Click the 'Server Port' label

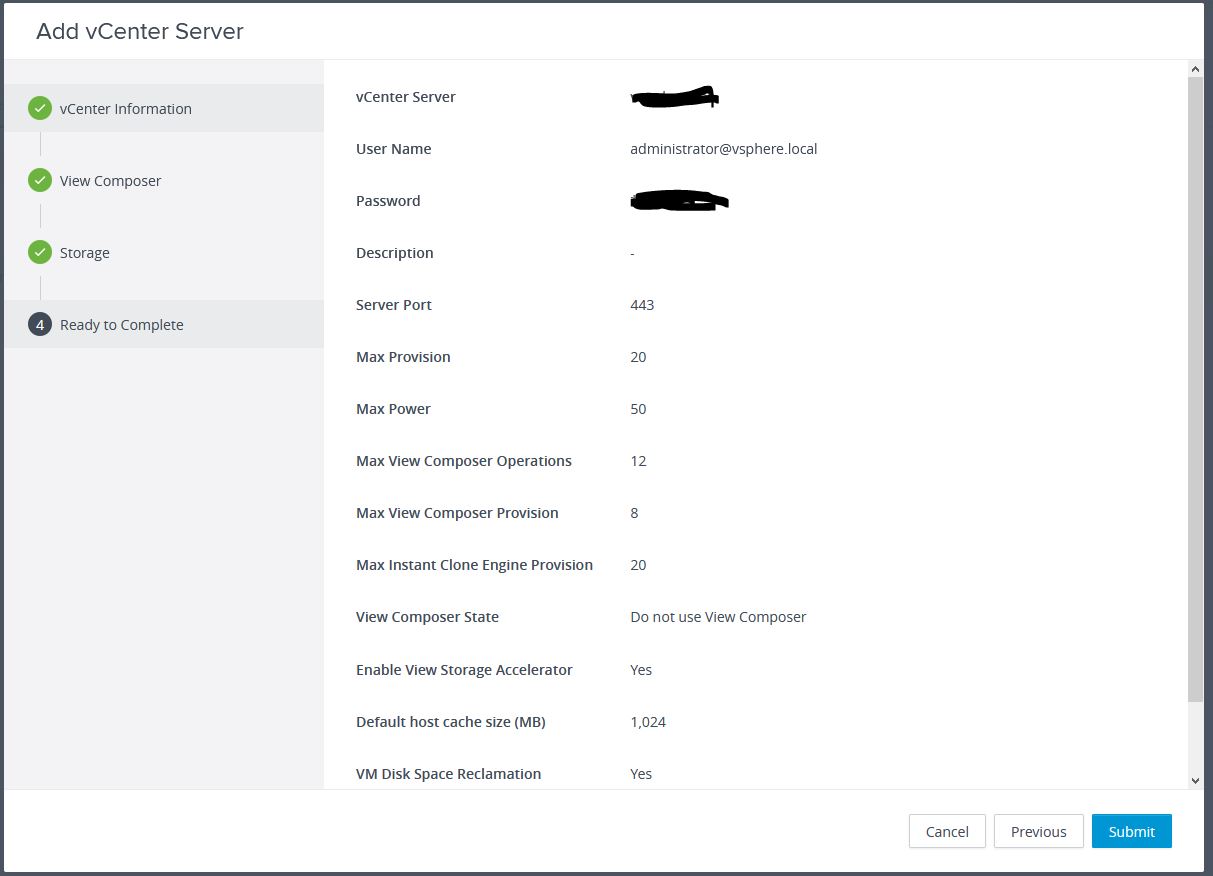(x=394, y=305)
